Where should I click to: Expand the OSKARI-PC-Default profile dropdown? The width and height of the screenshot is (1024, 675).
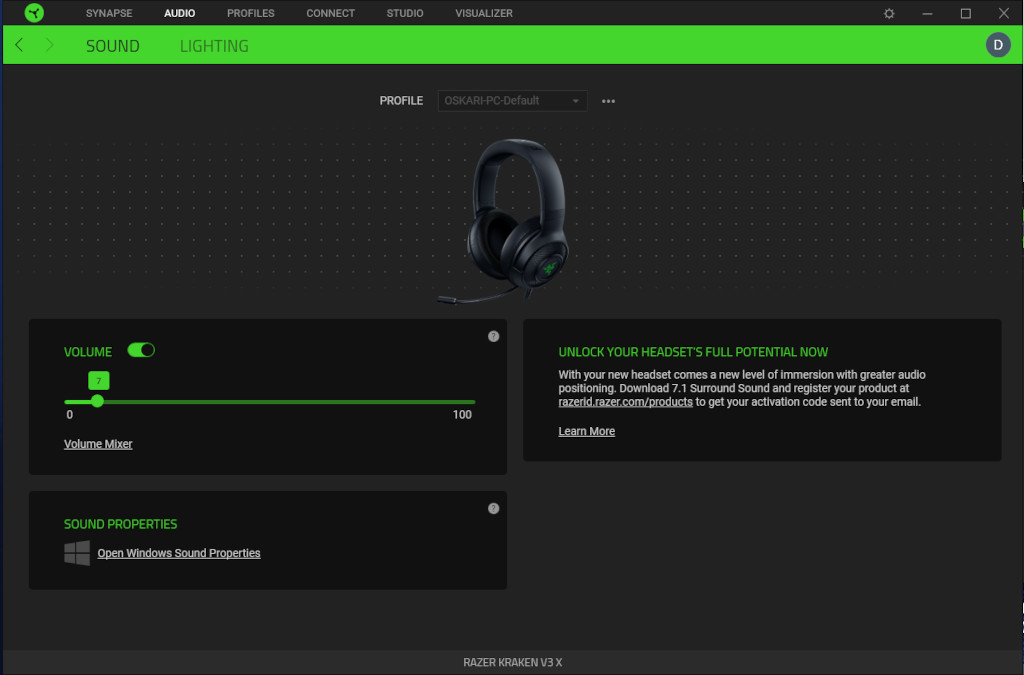click(512, 101)
